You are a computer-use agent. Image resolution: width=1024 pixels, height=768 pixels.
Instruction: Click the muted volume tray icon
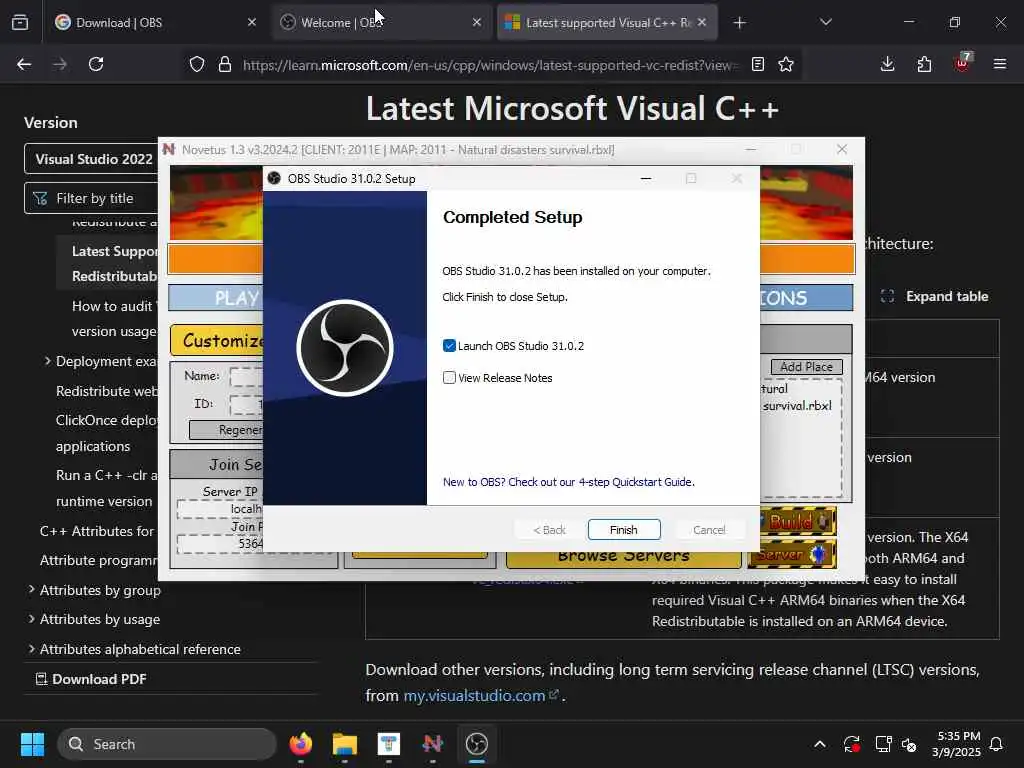coord(908,744)
